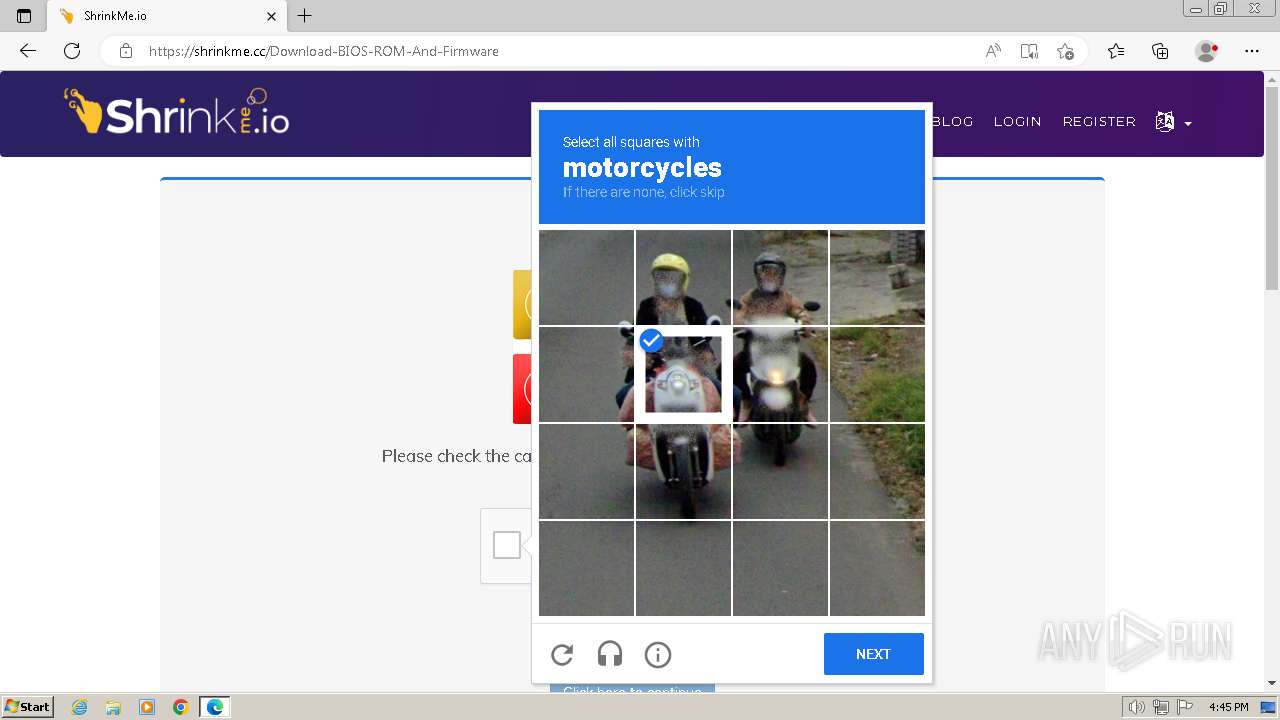Open media player from taskbar
This screenshot has width=1280, height=720.
[147, 707]
